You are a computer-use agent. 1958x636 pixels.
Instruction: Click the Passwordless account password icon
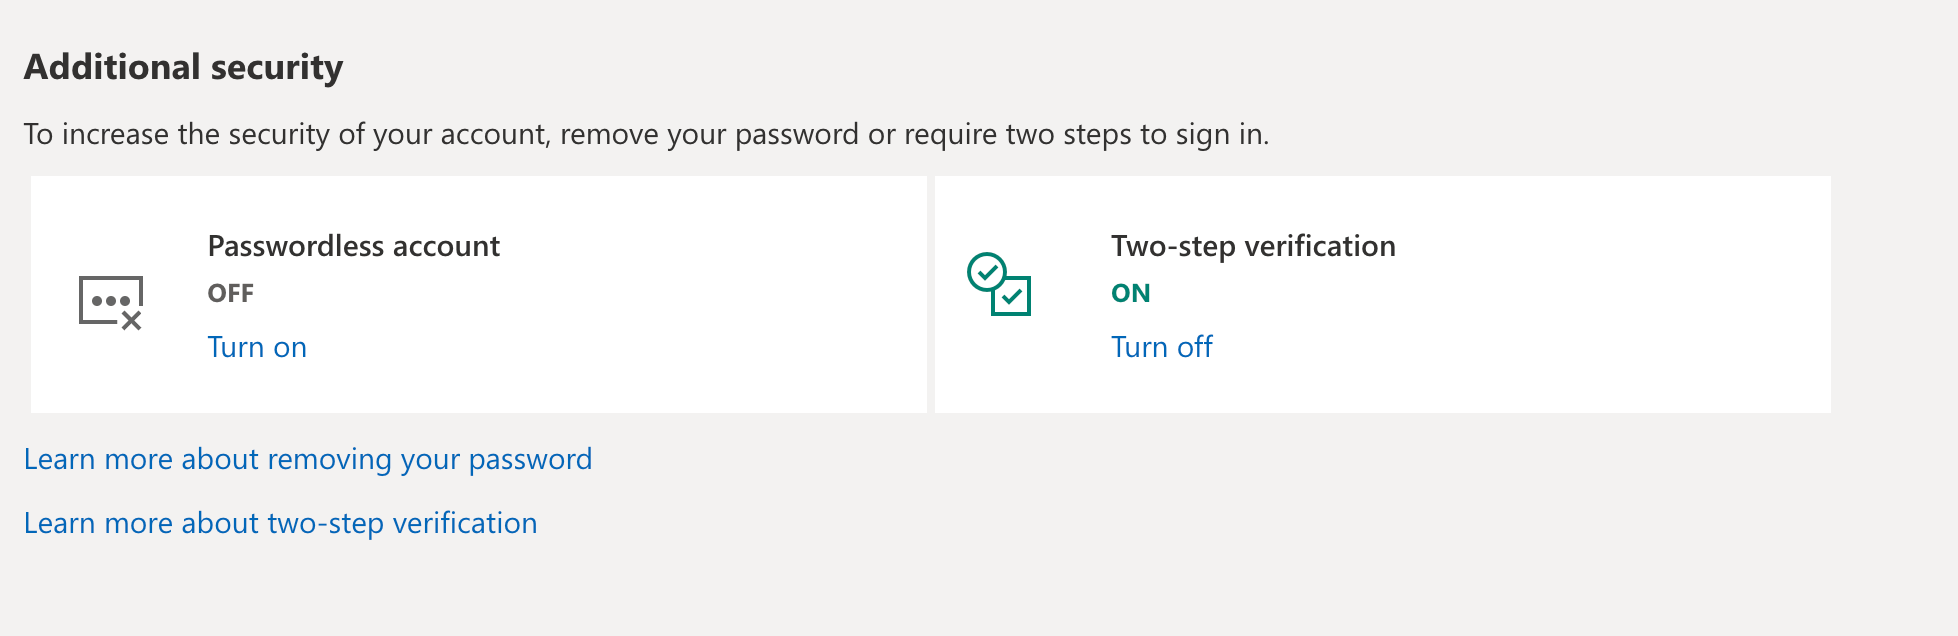(109, 300)
